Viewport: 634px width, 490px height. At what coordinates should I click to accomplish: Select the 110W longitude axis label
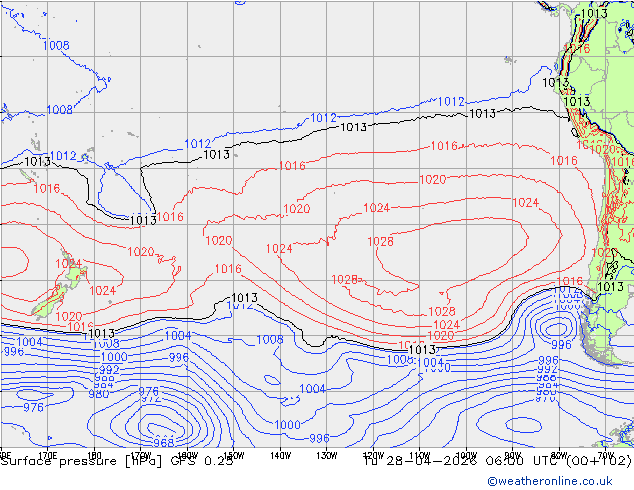(420, 456)
